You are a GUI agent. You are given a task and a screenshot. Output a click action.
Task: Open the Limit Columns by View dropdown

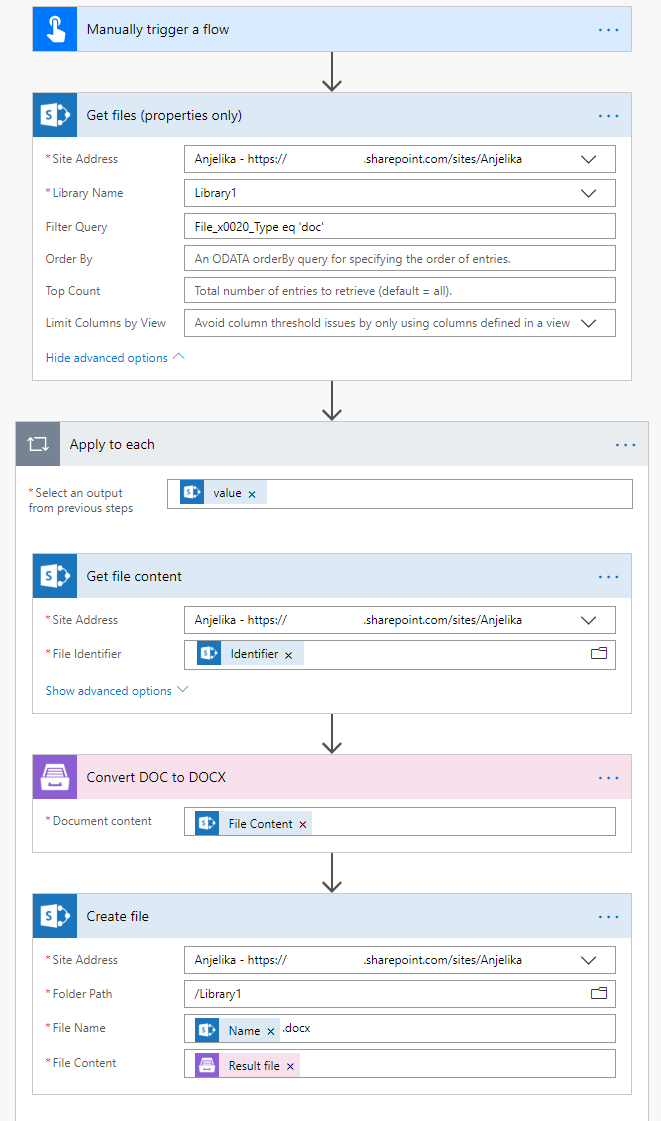588,323
